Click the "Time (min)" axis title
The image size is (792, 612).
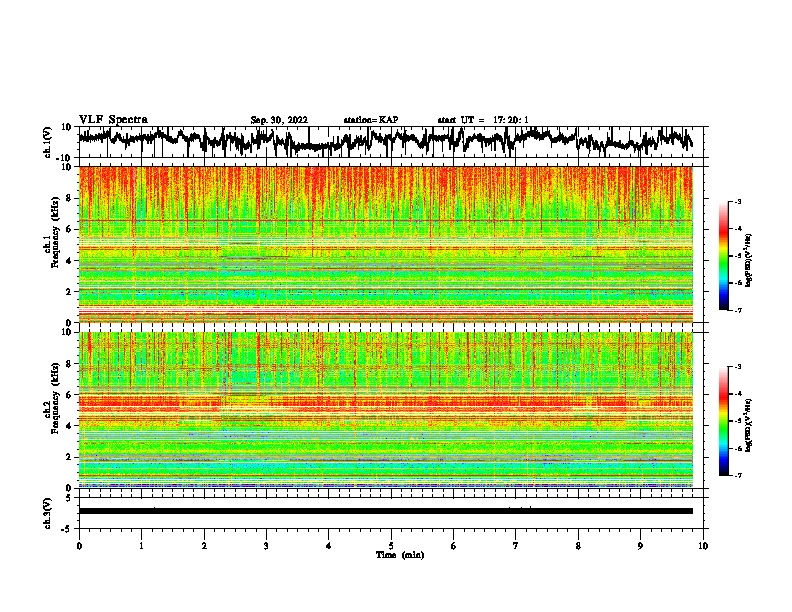tap(400, 555)
